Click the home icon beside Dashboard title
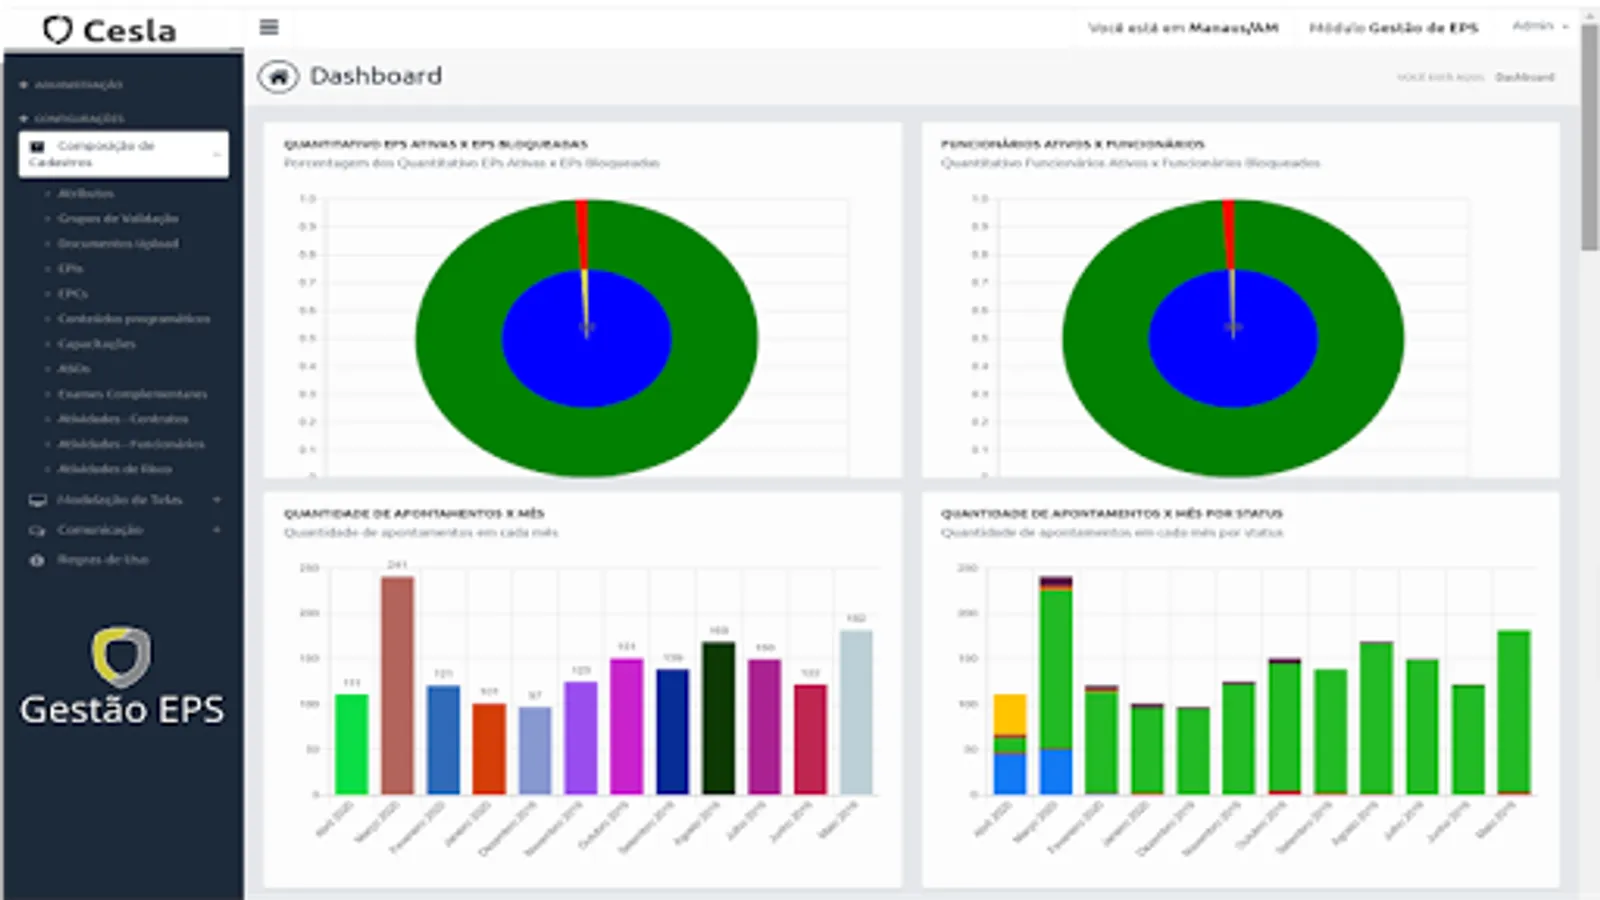Image resolution: width=1600 pixels, height=900 pixels. (278, 77)
